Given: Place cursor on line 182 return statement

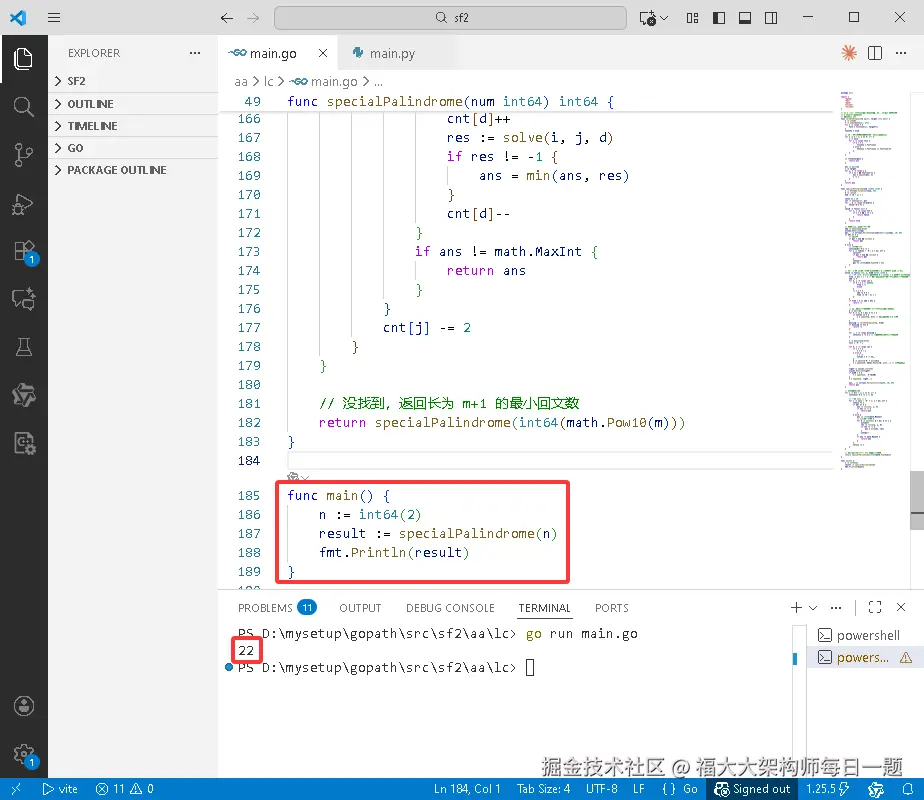Looking at the screenshot, I should point(501,422).
